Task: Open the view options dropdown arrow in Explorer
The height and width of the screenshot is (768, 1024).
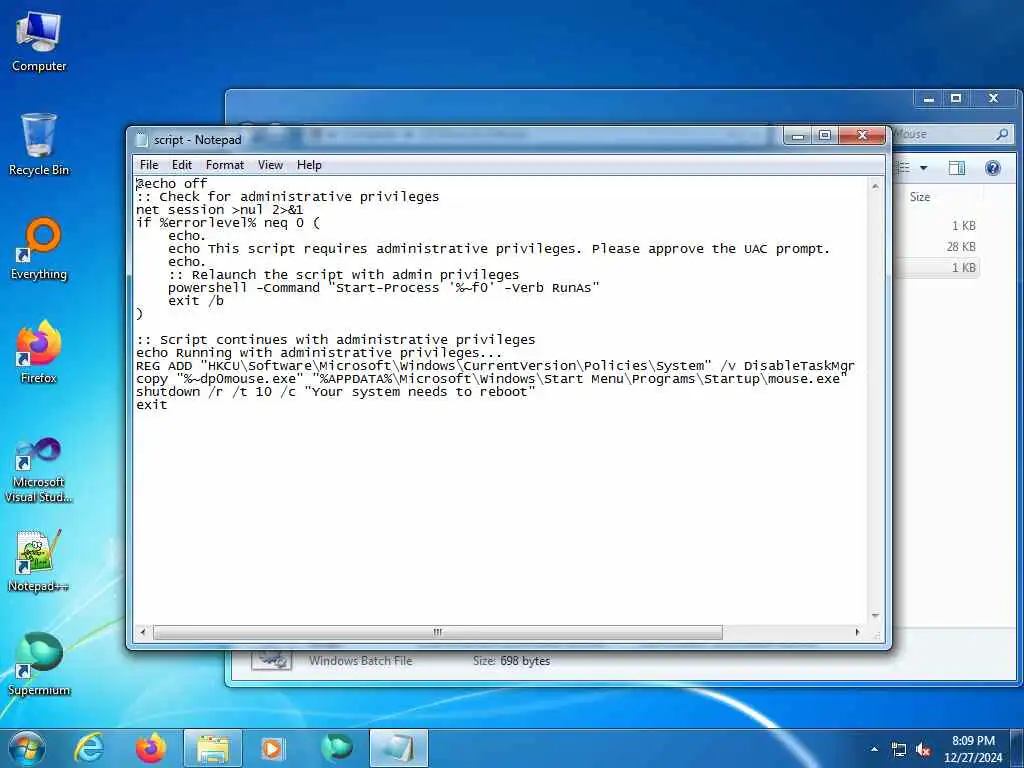Action: pos(923,168)
